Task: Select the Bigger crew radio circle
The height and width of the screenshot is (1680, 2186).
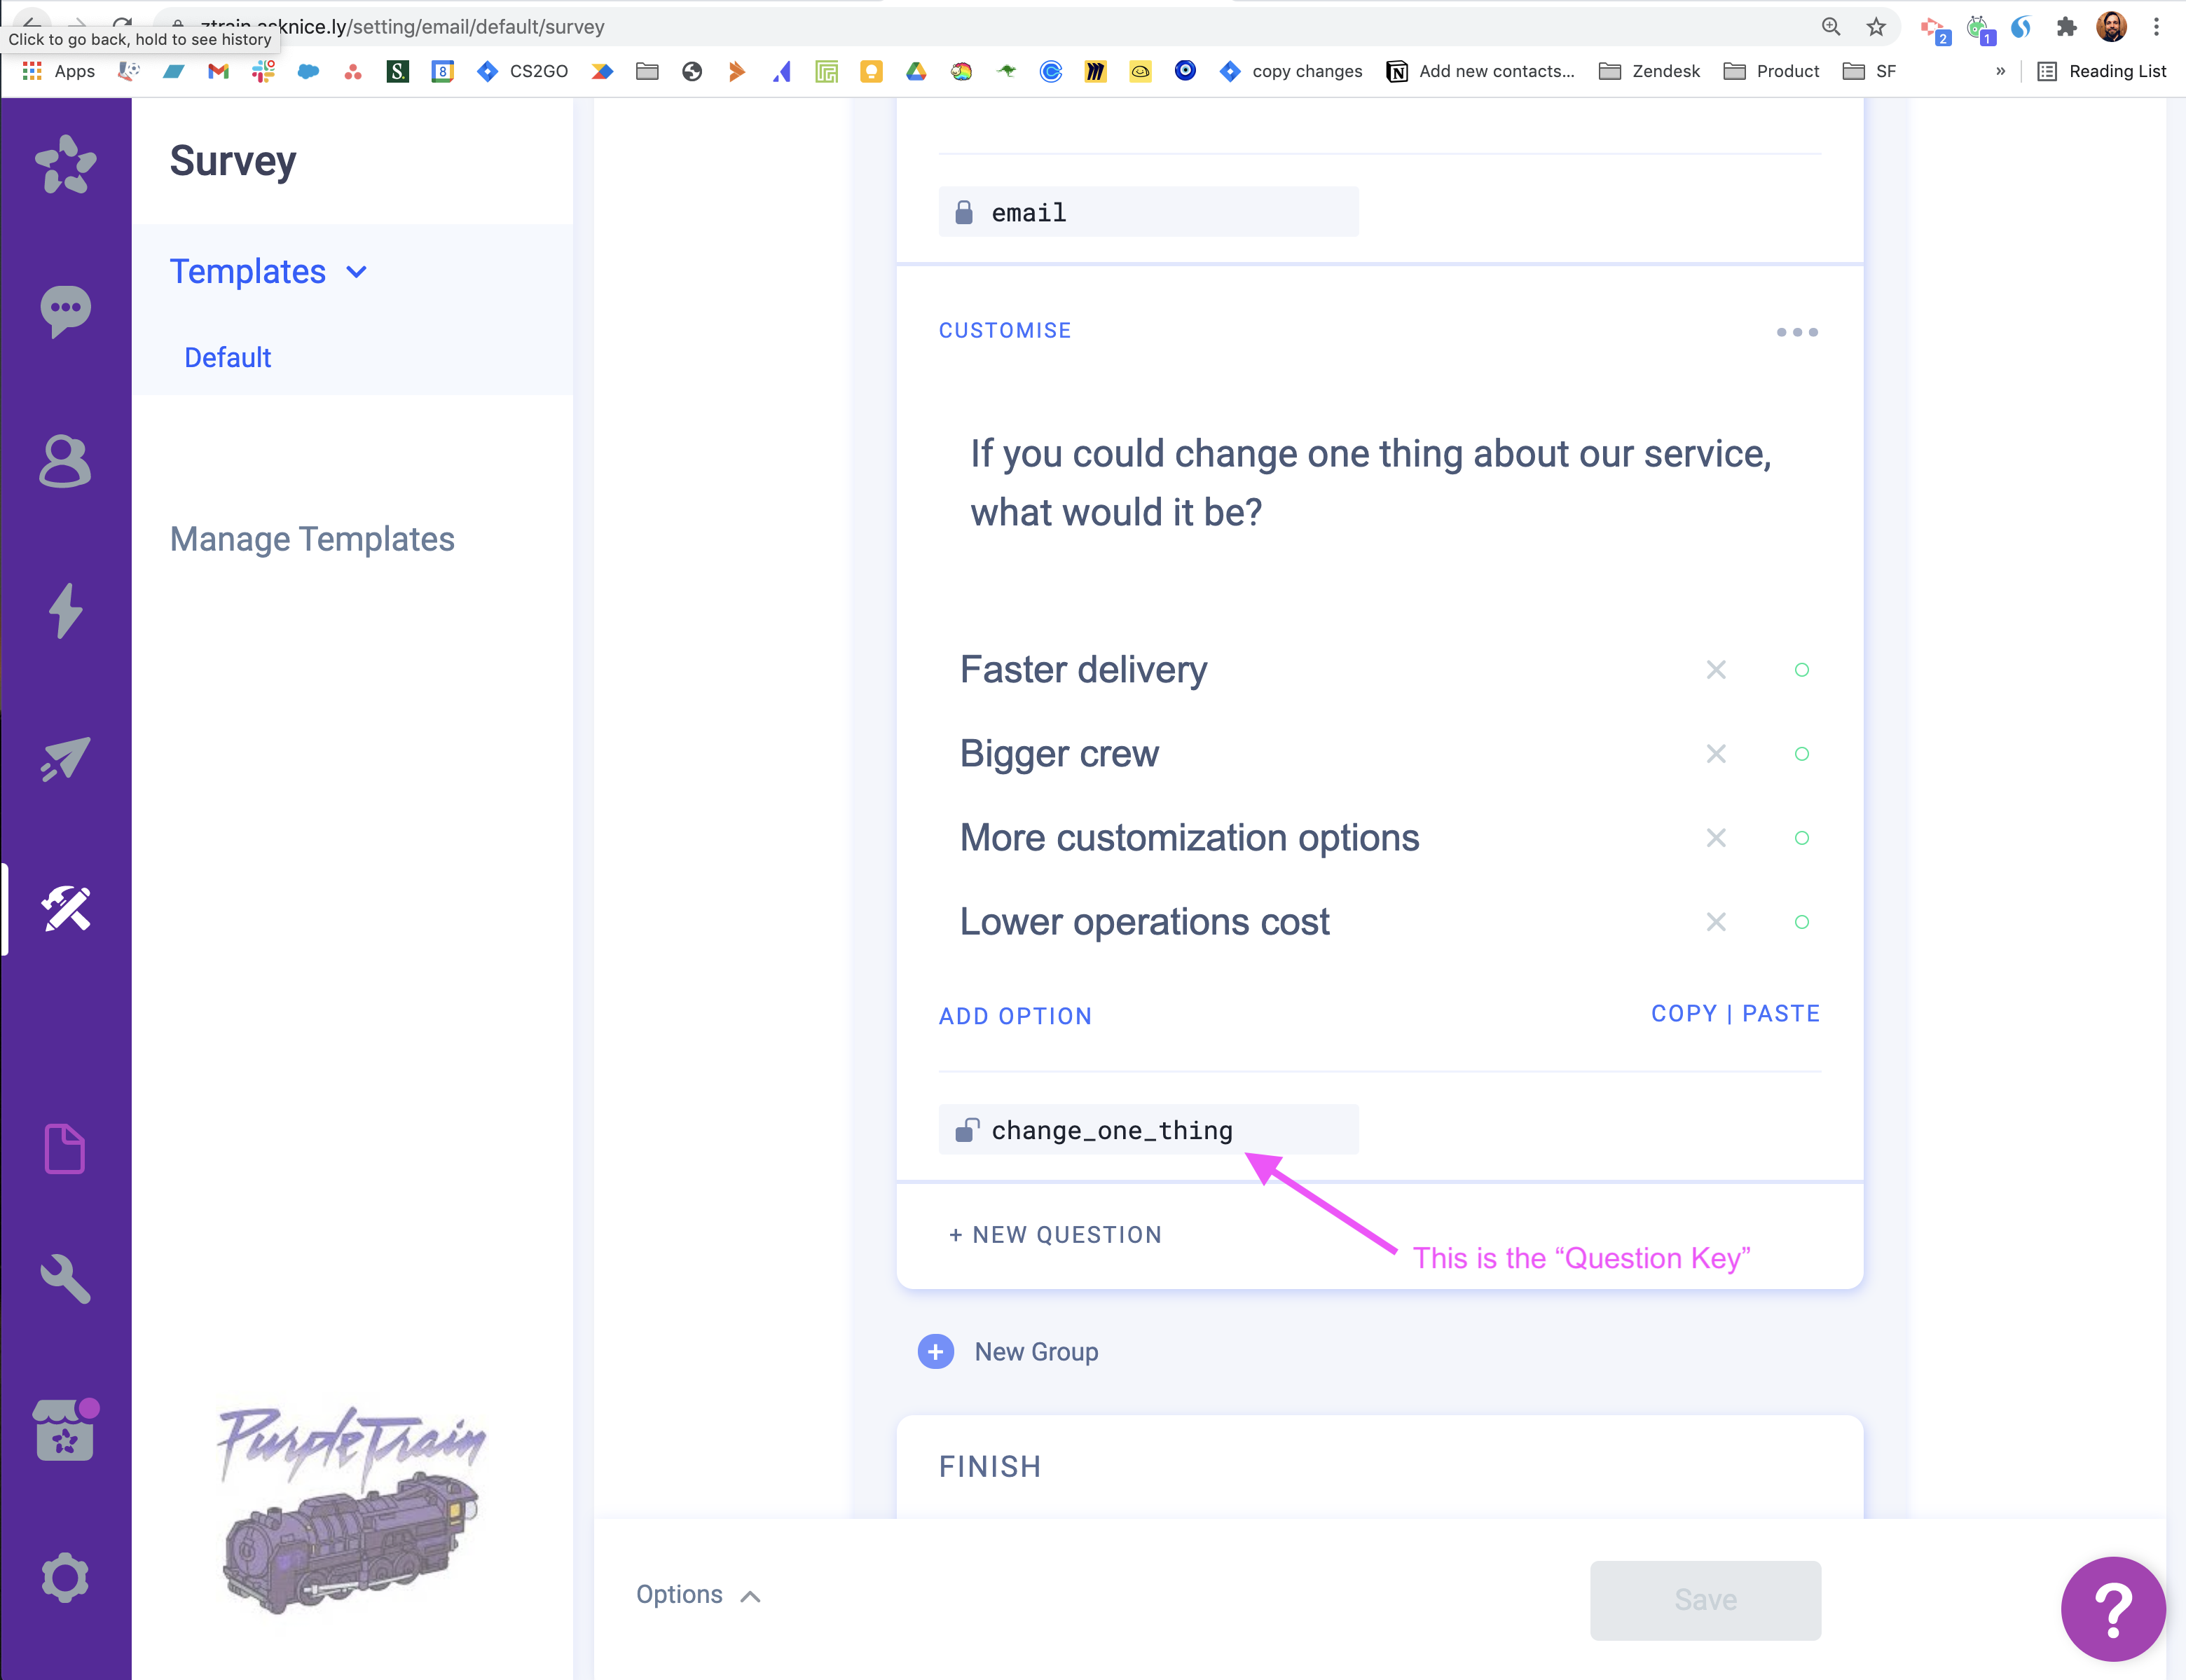Action: pyautogui.click(x=1801, y=754)
